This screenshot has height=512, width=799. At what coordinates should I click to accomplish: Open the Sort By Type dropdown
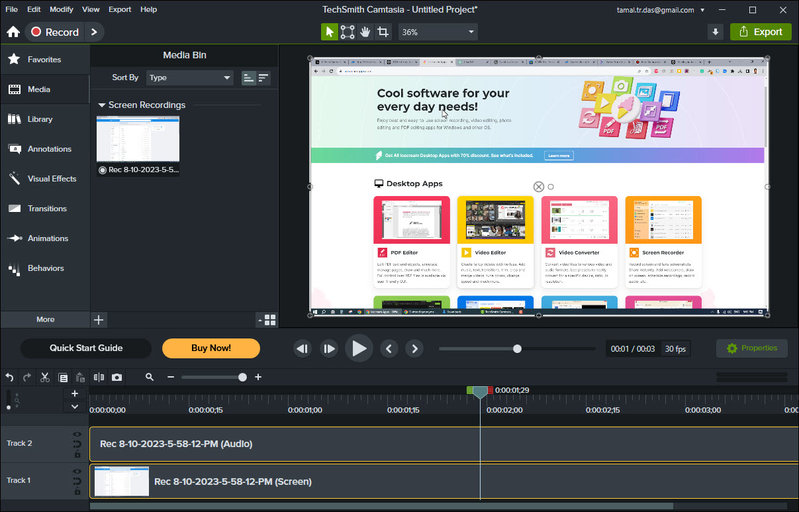[190, 78]
